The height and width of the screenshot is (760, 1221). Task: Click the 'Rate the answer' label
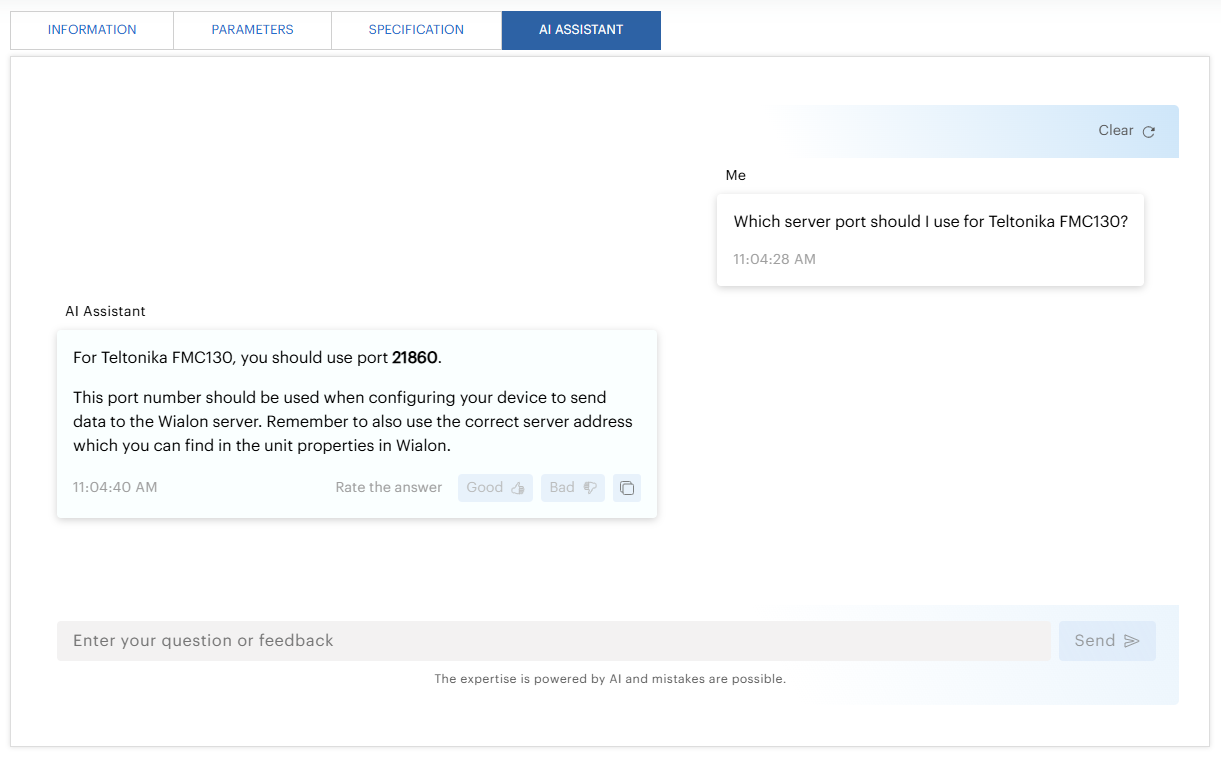pos(388,488)
